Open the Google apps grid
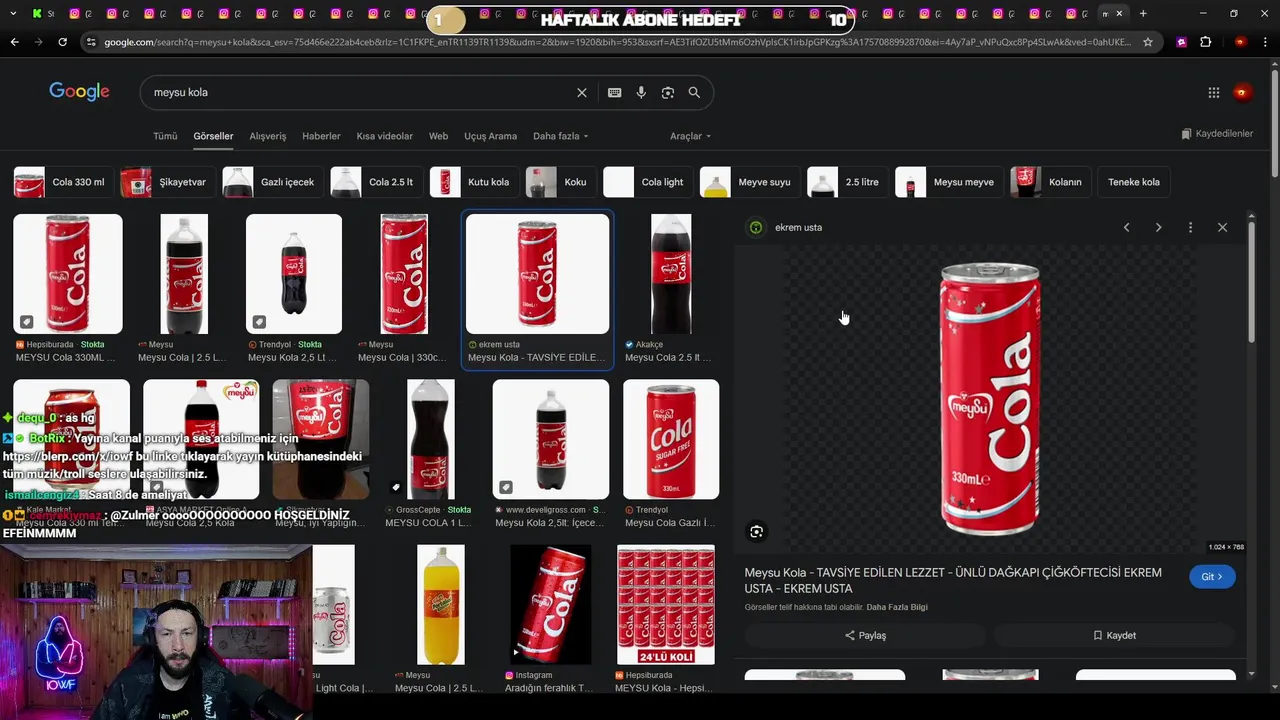This screenshot has height=720, width=1280. tap(1213, 92)
